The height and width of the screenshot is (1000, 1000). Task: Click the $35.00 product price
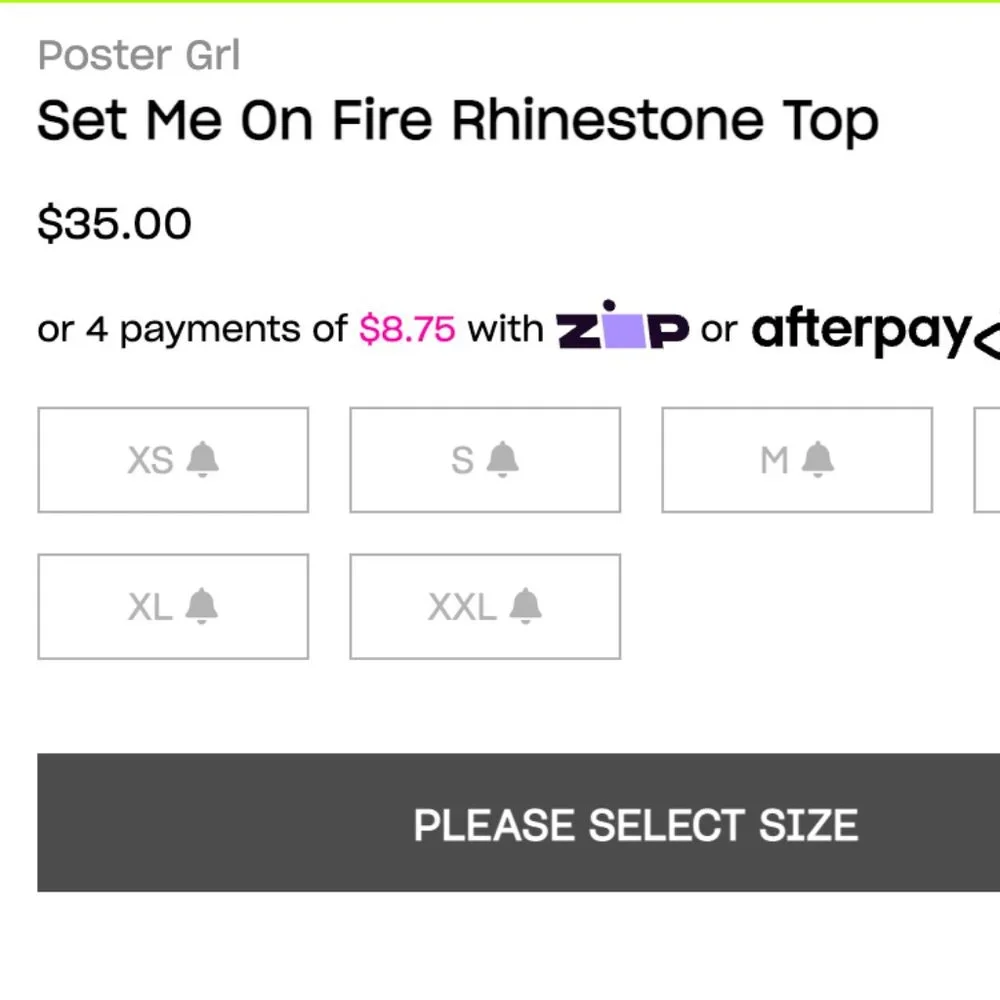[x=114, y=223]
